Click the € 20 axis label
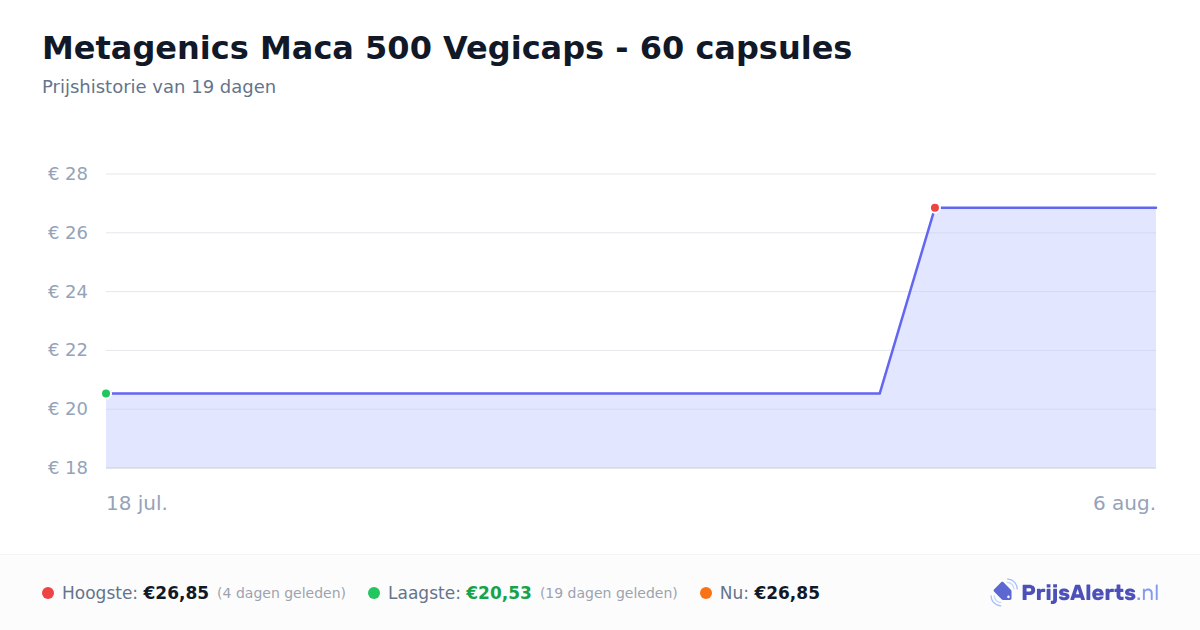 (x=68, y=409)
